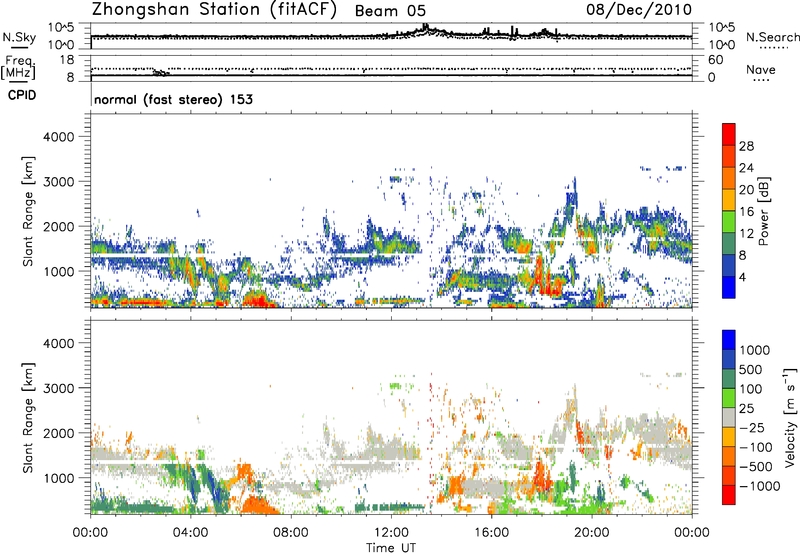Click the 'Power [dB]' color bar label

pos(763,211)
